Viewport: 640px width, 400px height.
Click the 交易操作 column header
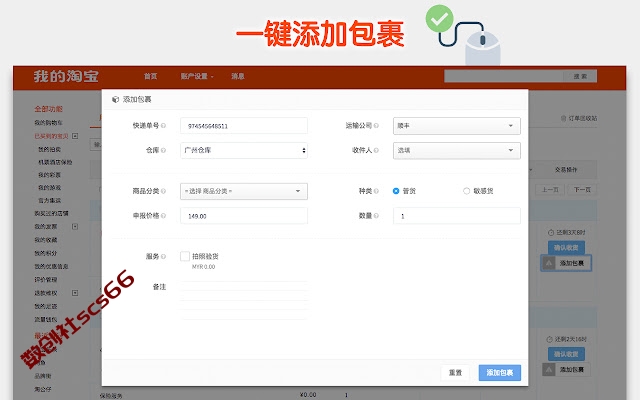tap(566, 169)
